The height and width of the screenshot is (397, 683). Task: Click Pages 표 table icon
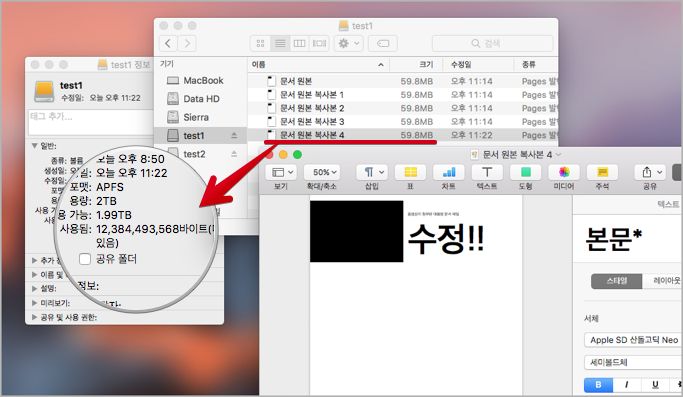[x=410, y=173]
